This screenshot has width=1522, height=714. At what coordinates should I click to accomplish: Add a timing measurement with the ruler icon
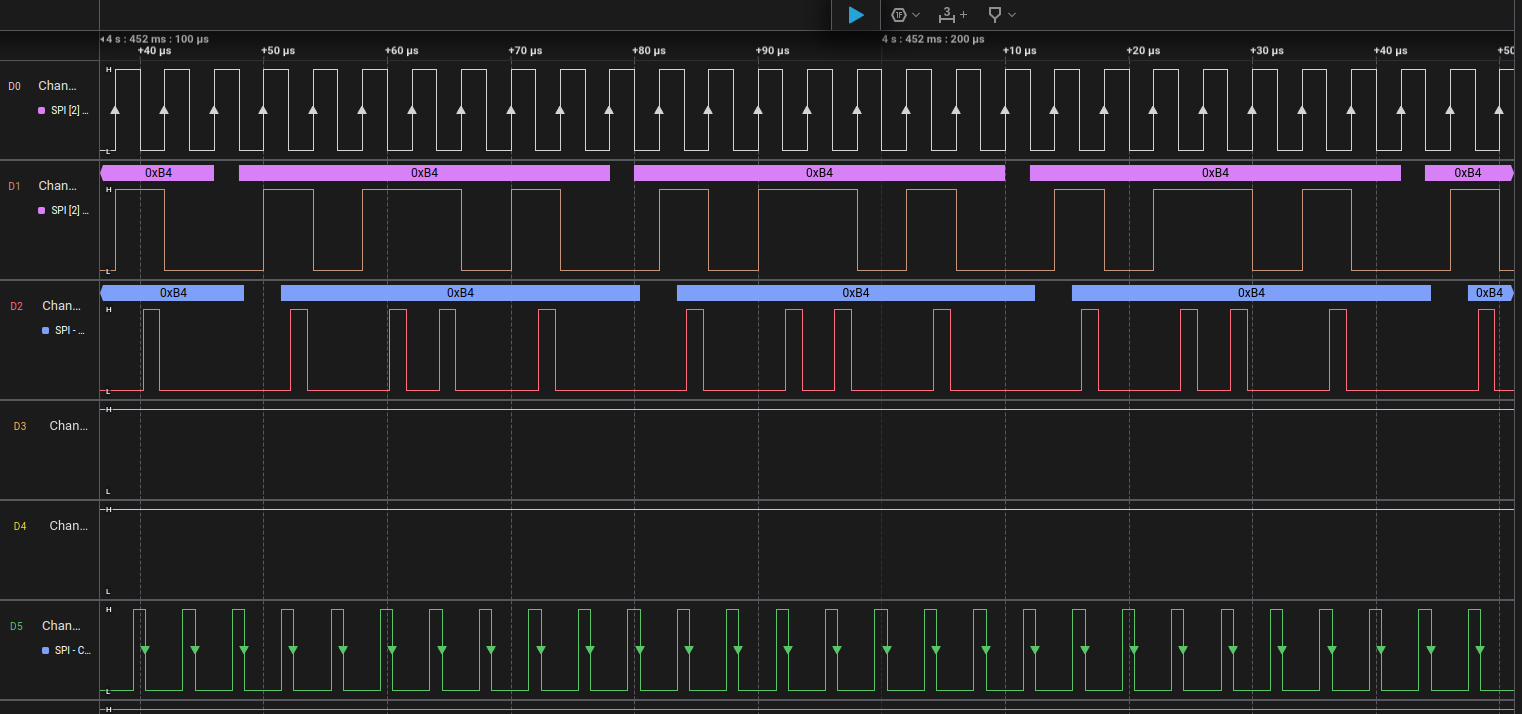tap(946, 15)
